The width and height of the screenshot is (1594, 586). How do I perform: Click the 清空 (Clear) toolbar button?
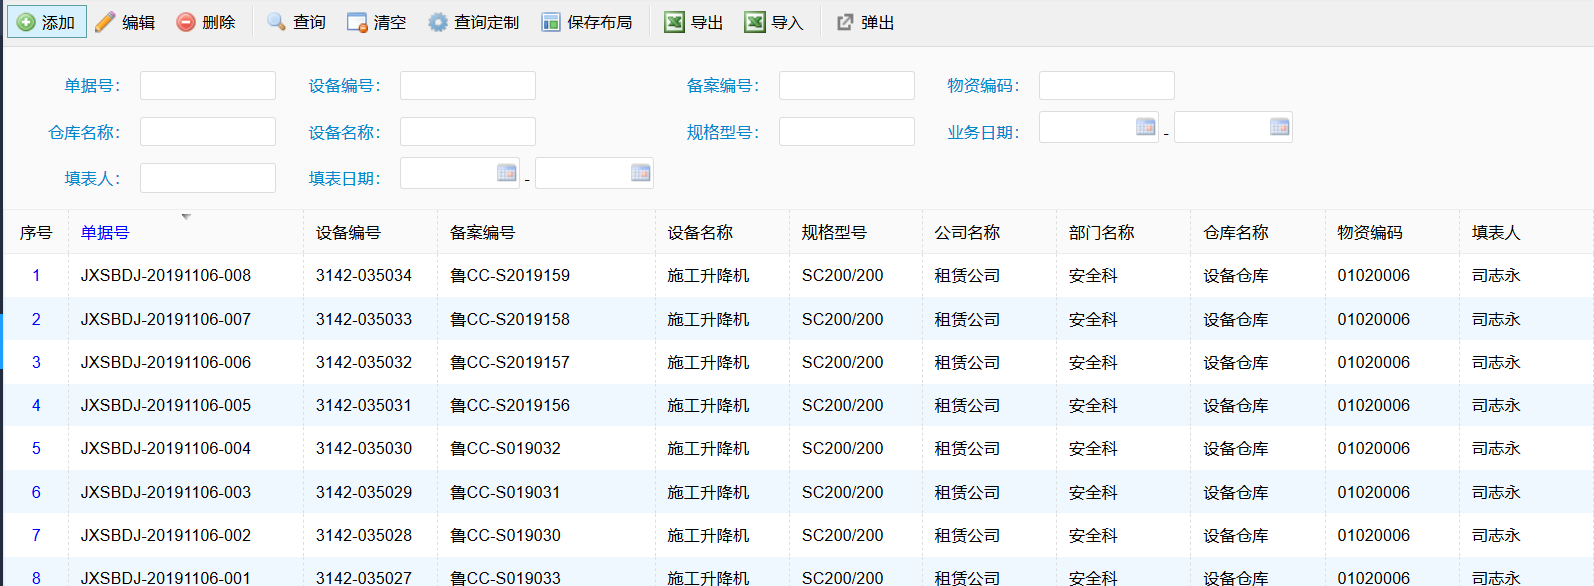click(377, 22)
